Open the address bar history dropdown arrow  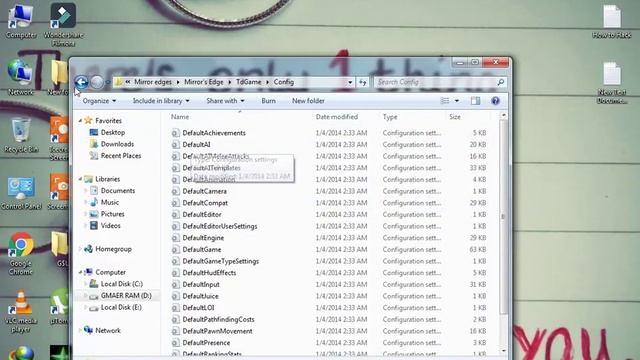coord(350,82)
